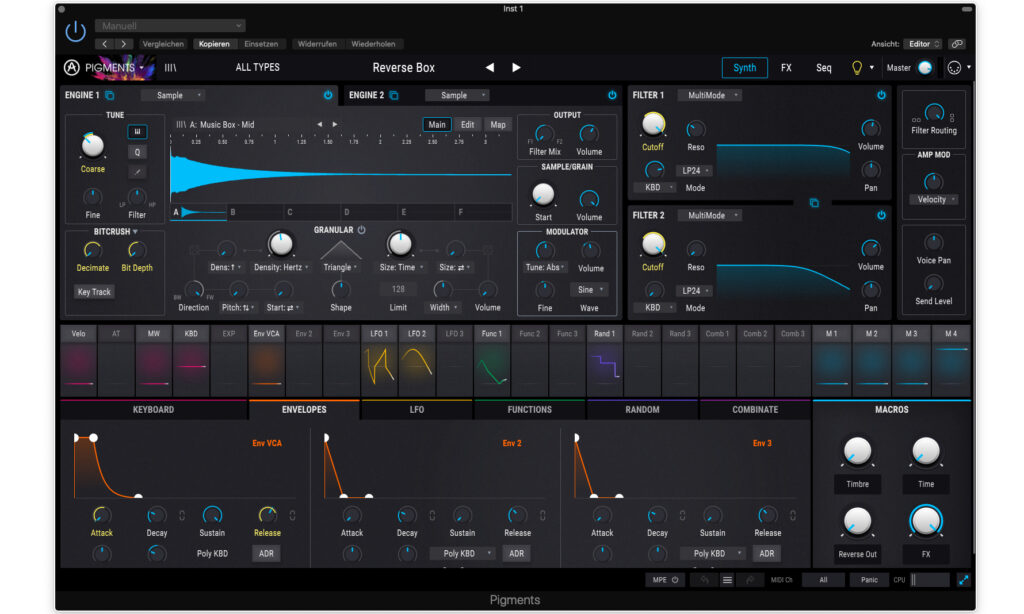Load the previous Pigments preset
This screenshot has height=614, width=1024.
click(489, 67)
